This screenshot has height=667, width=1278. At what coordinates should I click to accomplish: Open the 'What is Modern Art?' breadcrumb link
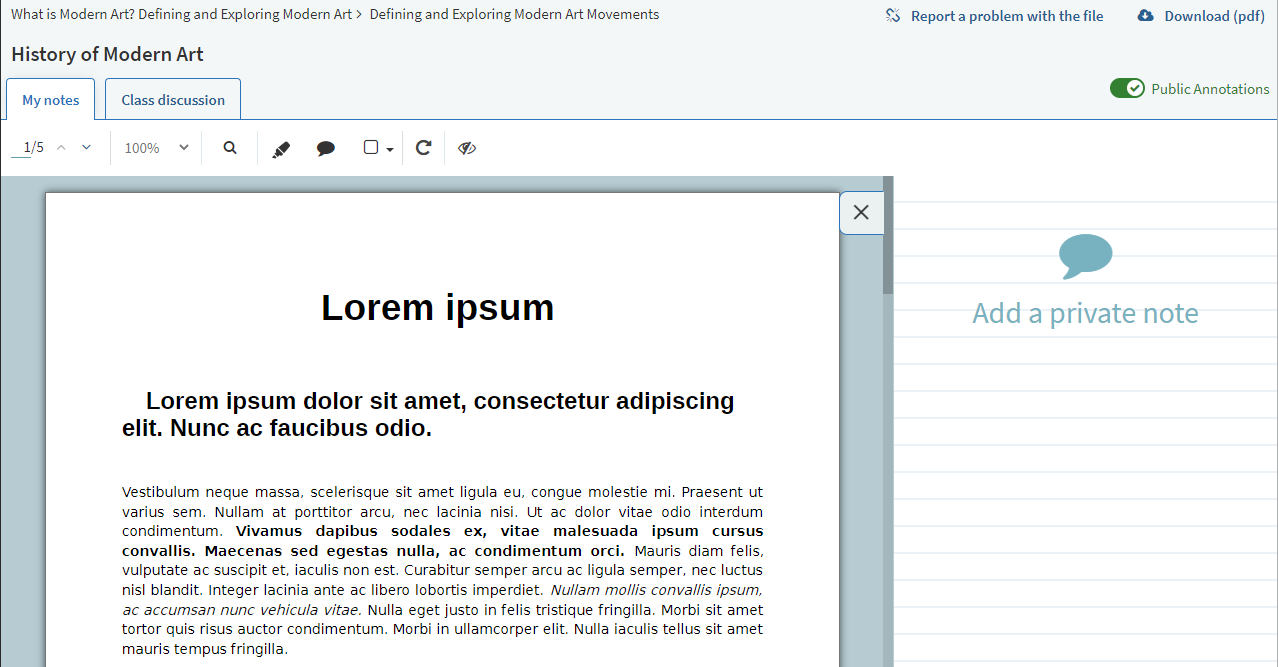181,15
